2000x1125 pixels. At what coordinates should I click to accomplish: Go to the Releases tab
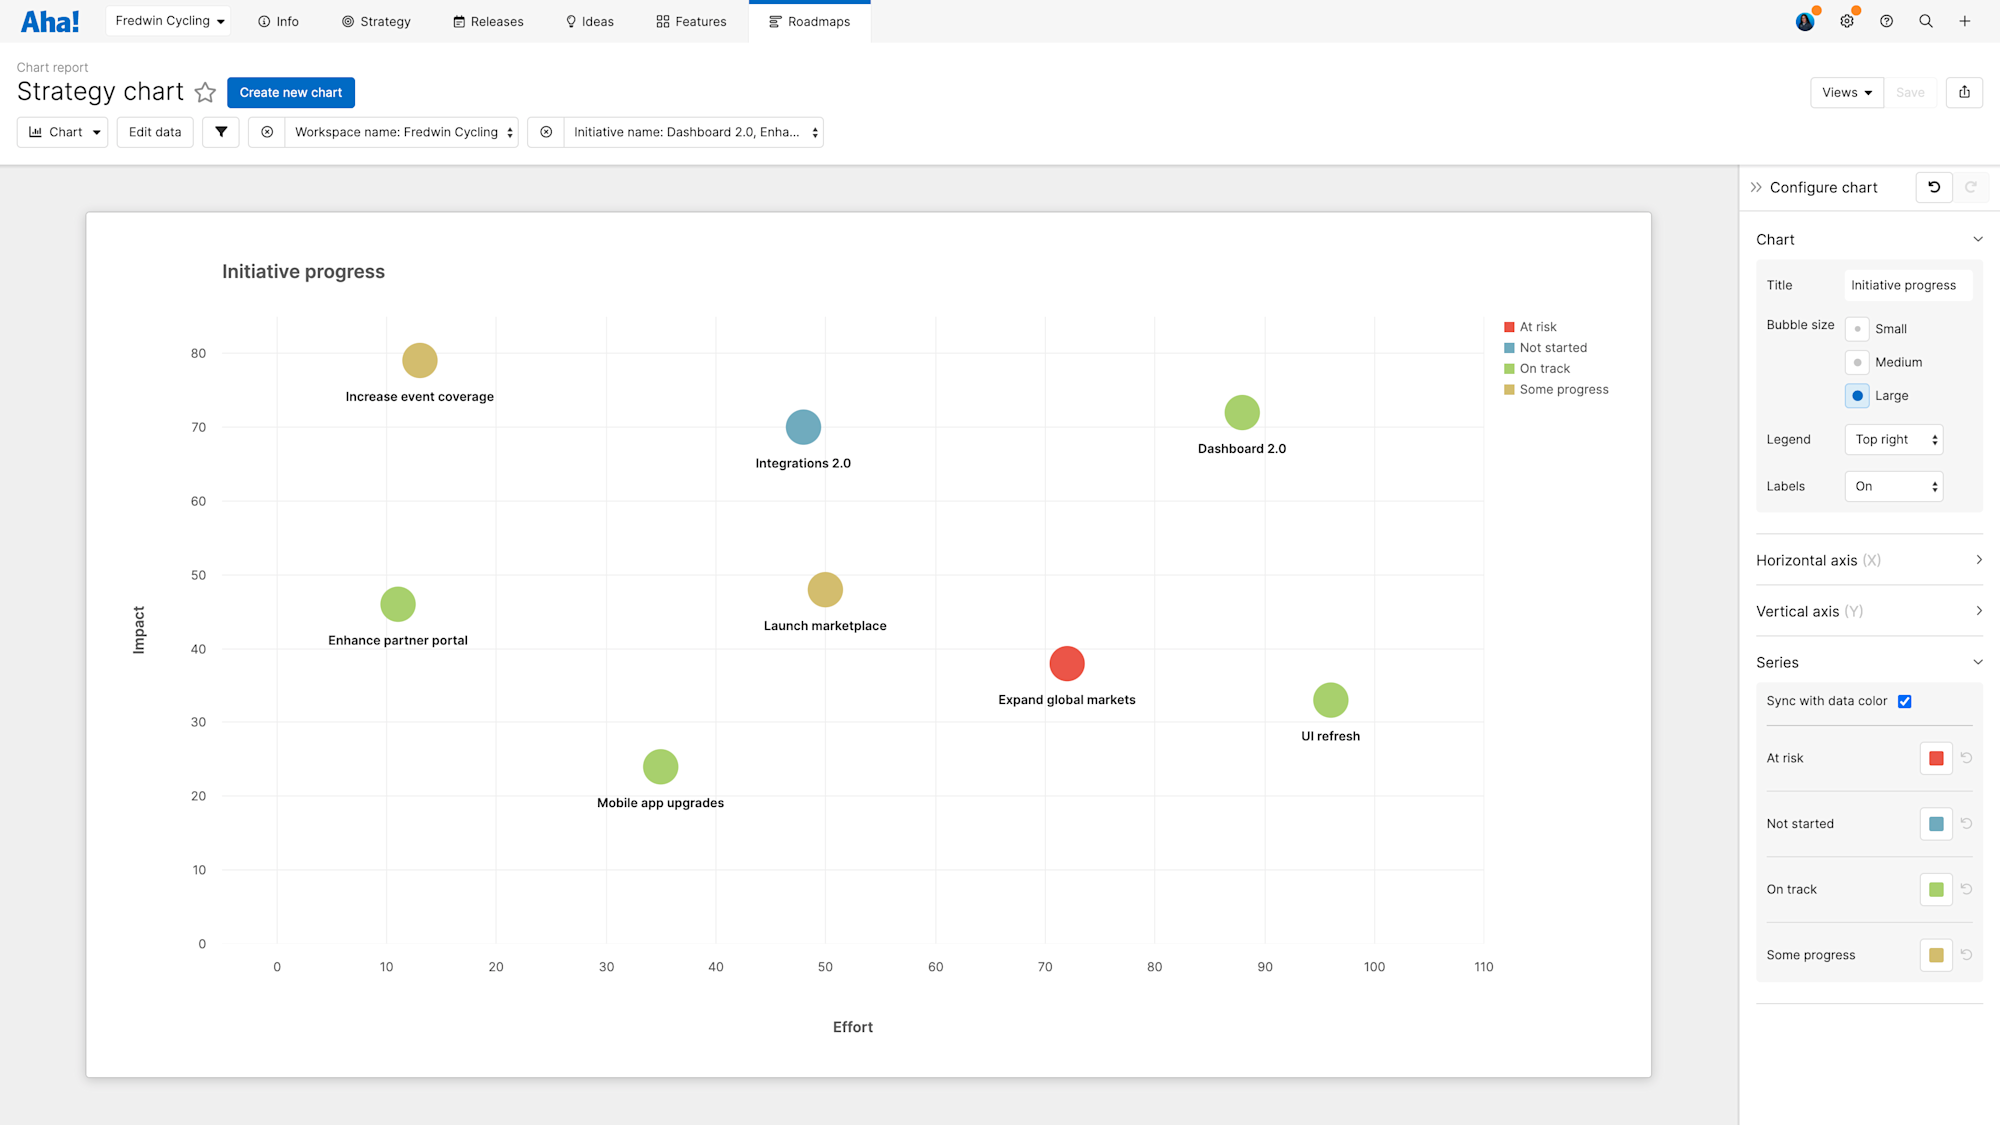pos(488,21)
